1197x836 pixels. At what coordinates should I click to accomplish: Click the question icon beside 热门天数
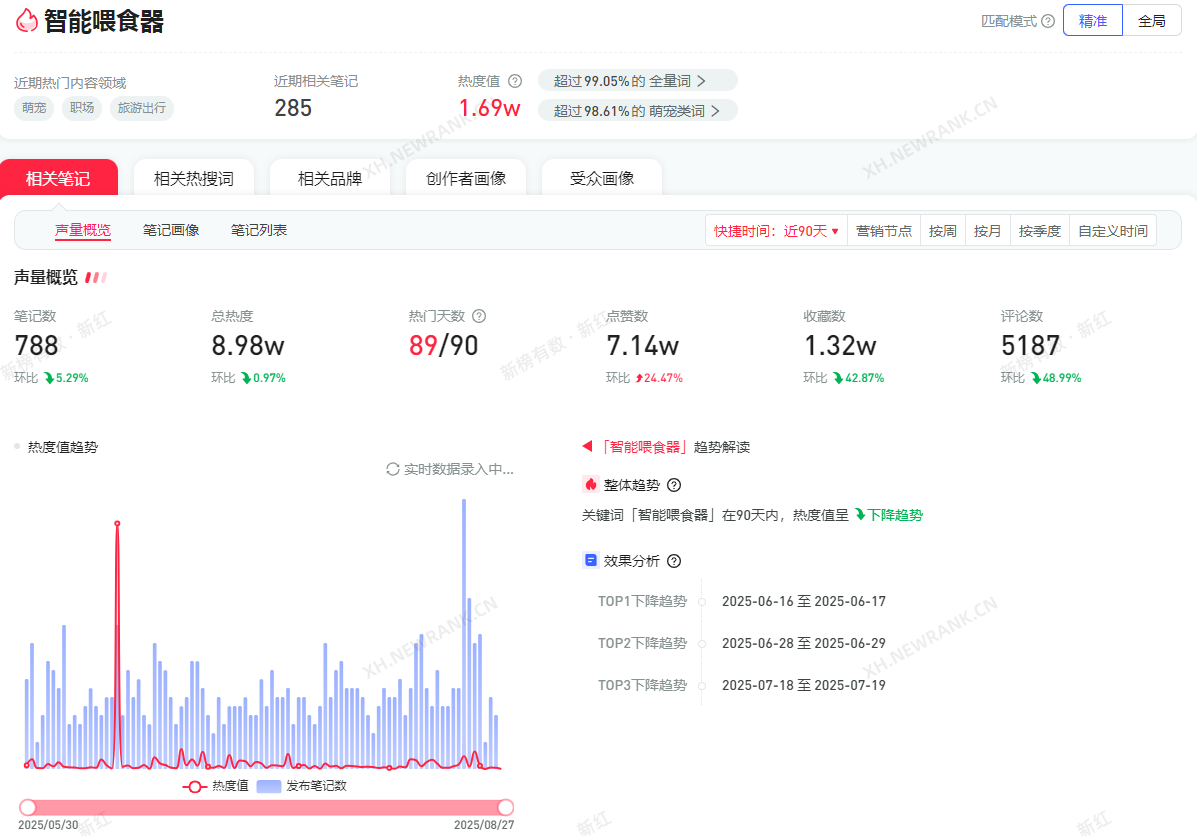pos(479,316)
